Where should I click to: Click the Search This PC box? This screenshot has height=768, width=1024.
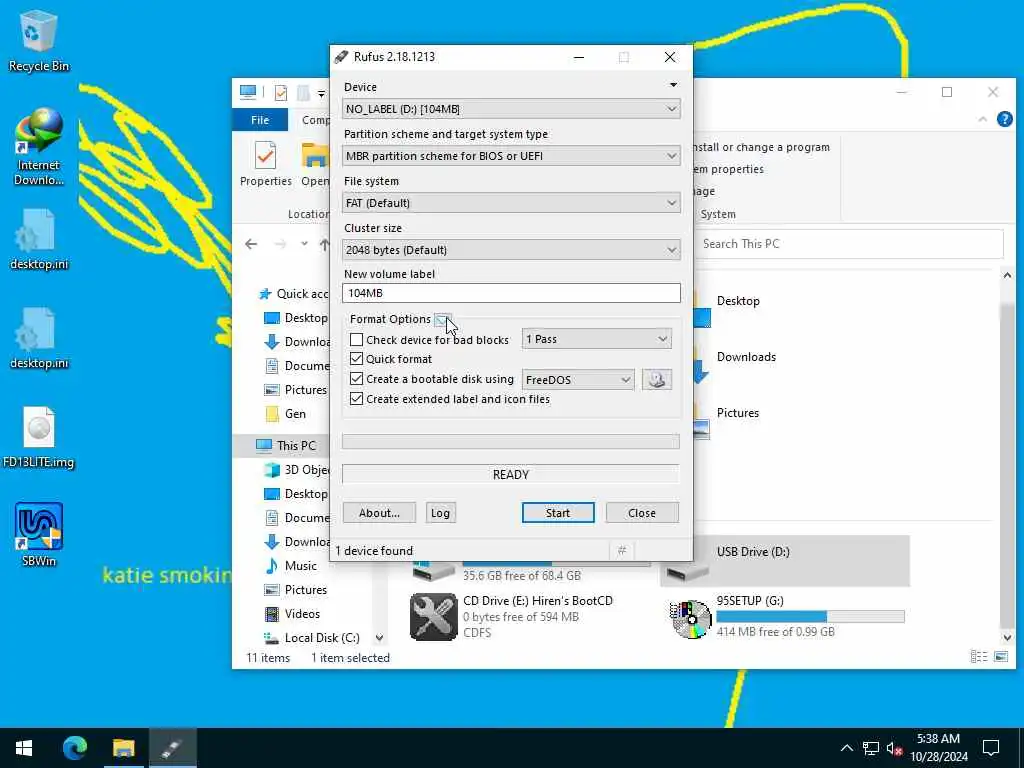click(849, 244)
